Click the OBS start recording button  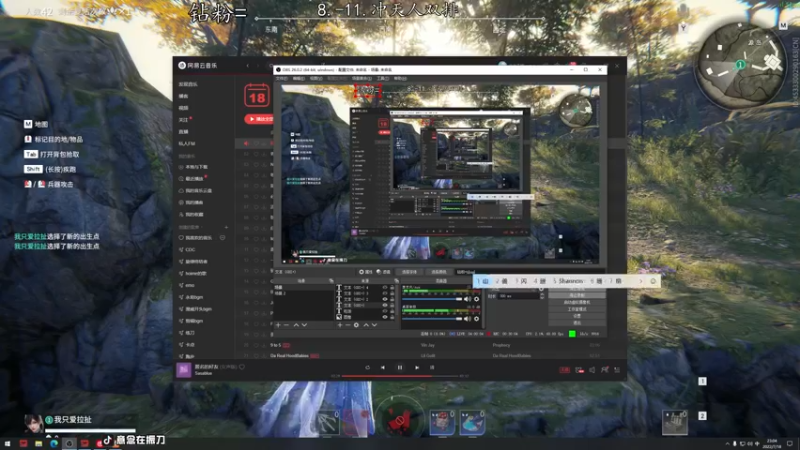[x=577, y=295]
